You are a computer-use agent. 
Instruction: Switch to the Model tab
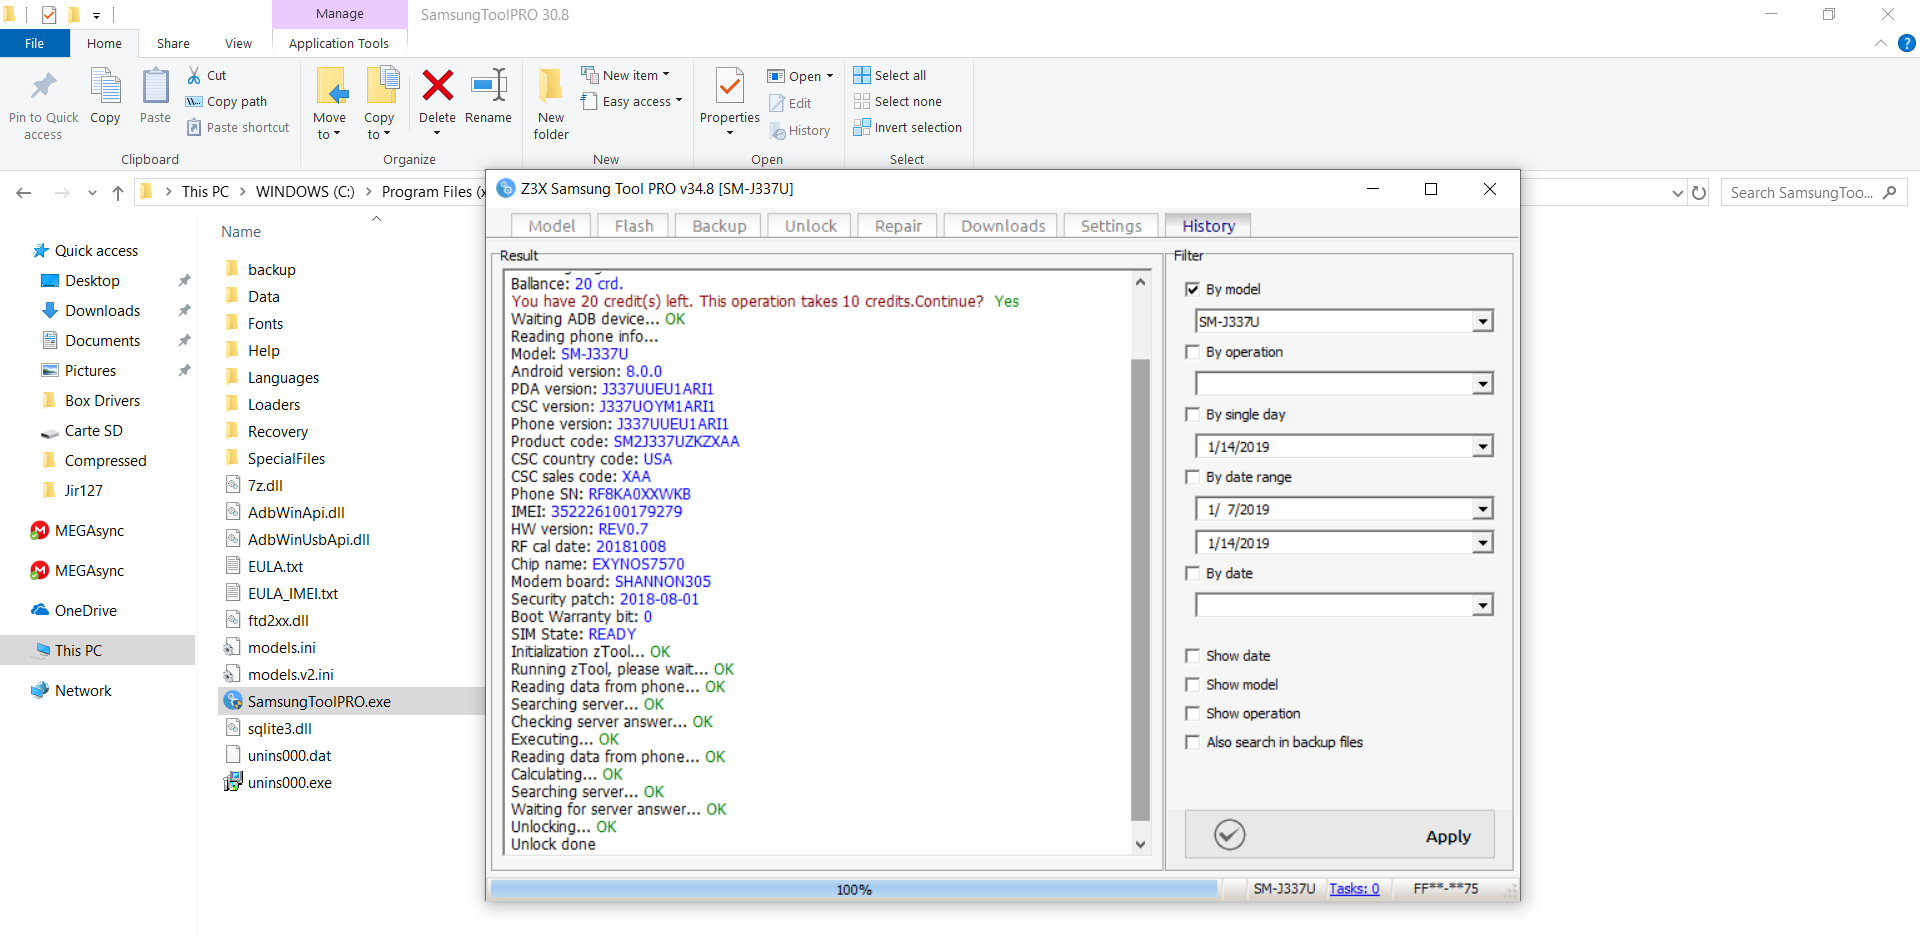click(551, 226)
